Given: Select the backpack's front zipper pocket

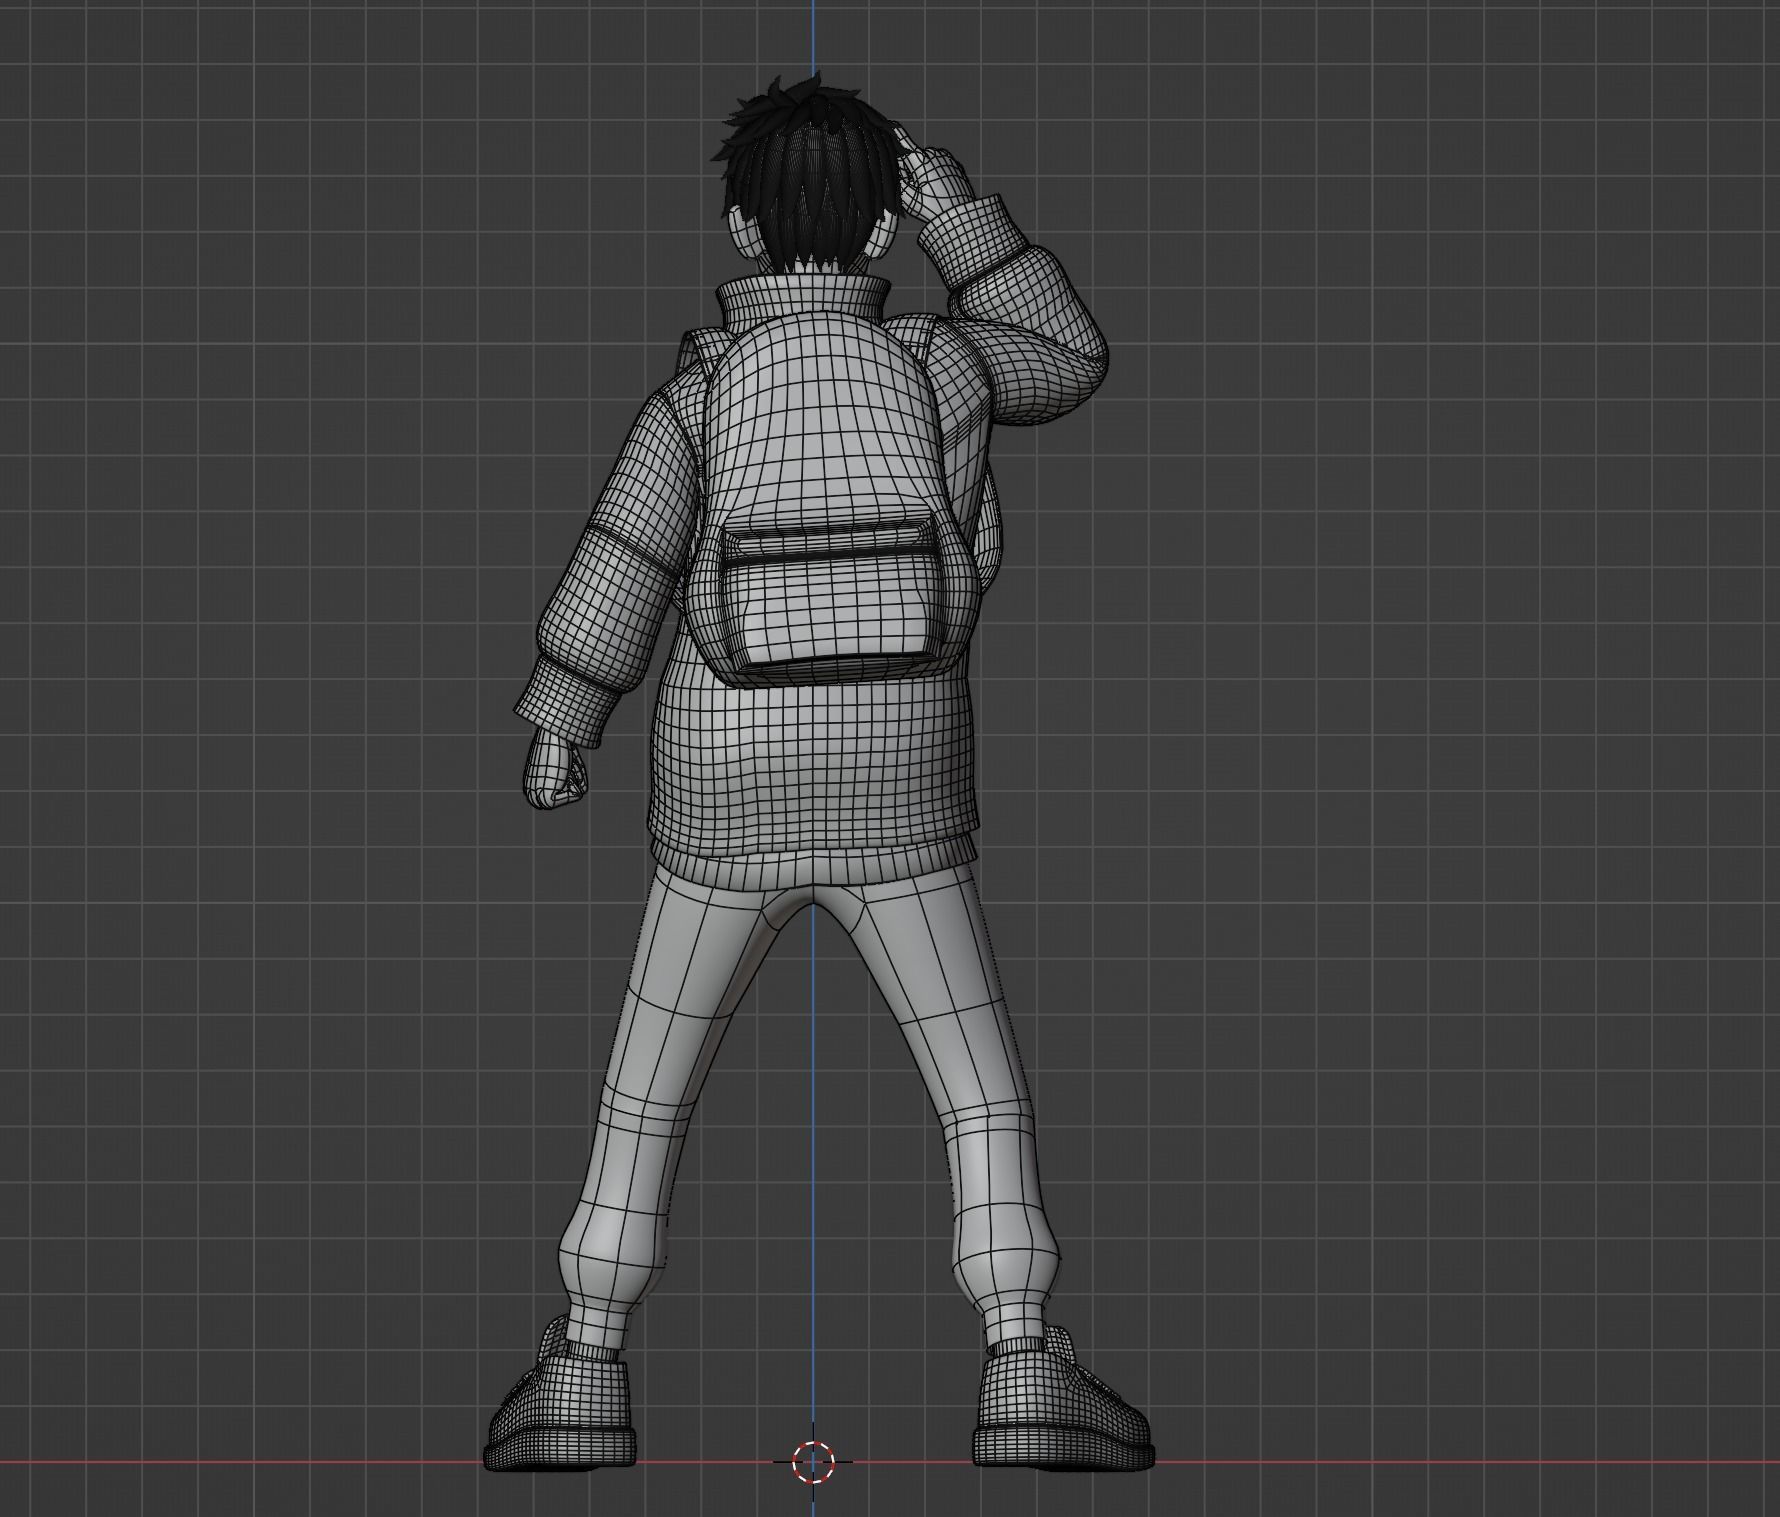Looking at the screenshot, I should (x=833, y=592).
